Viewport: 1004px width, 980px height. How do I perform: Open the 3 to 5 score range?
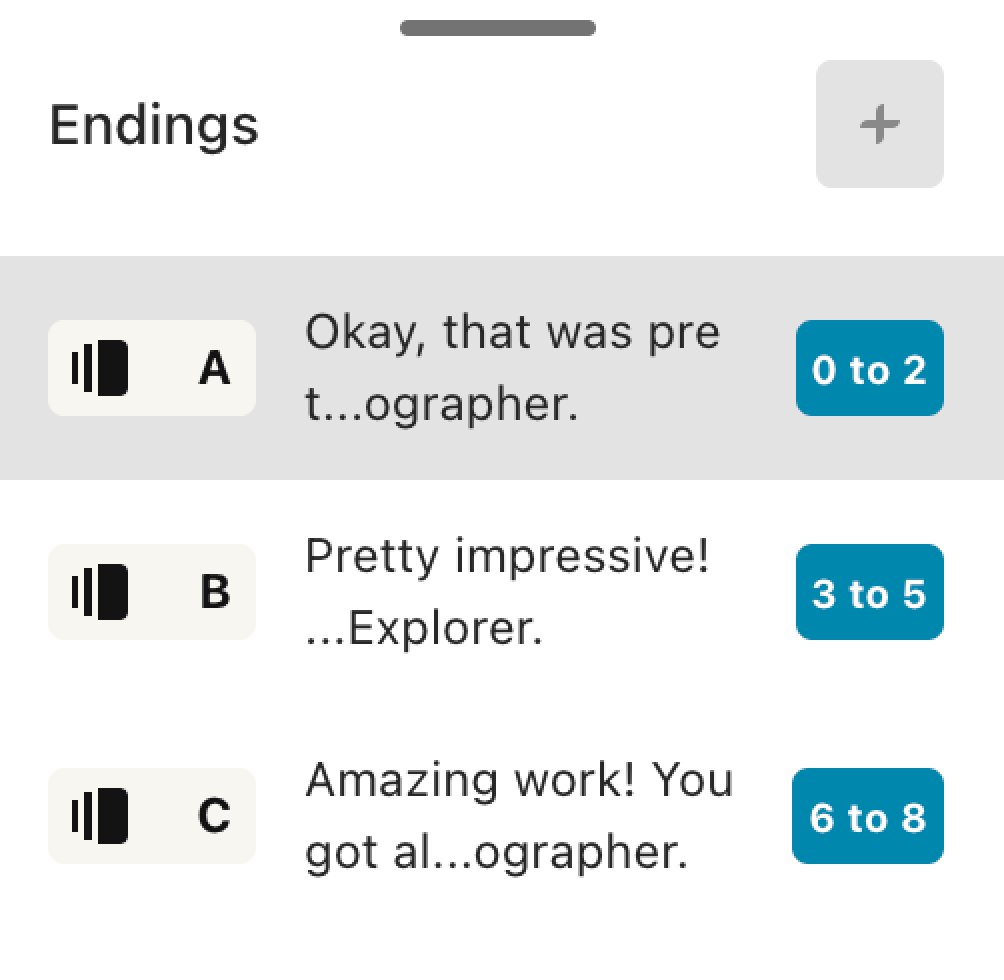pyautogui.click(x=870, y=592)
